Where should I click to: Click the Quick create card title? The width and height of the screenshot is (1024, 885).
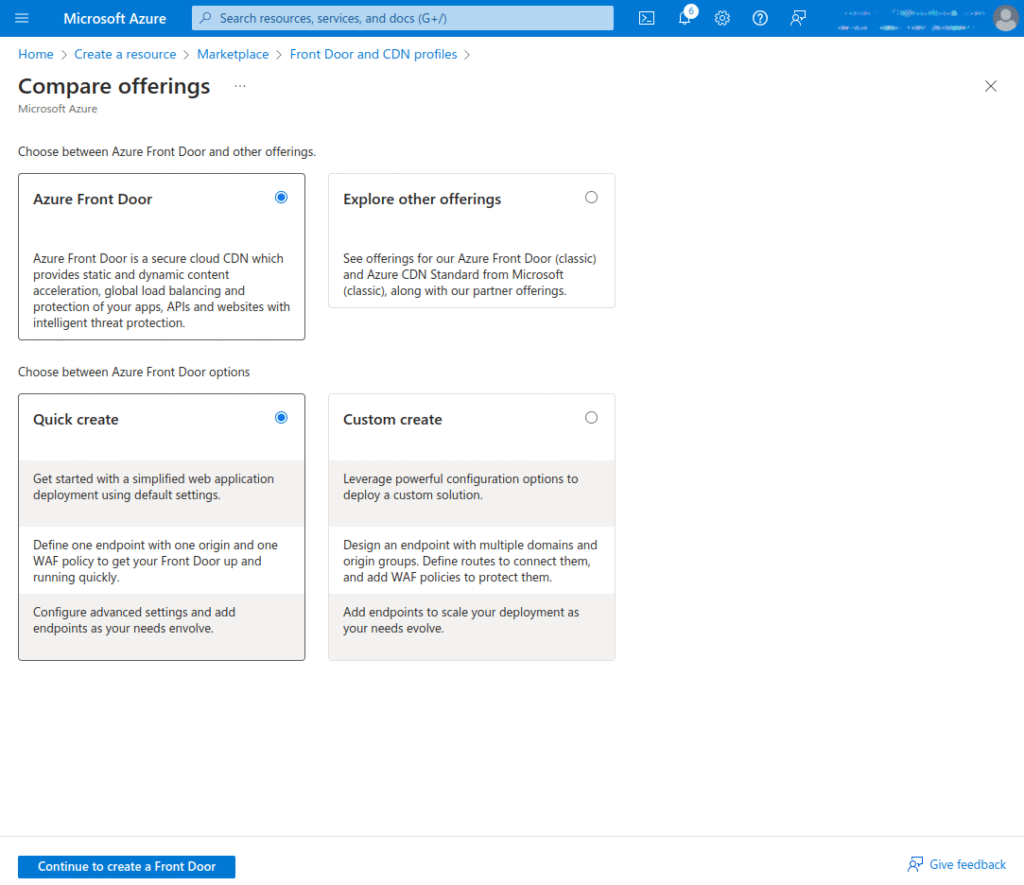pos(76,419)
